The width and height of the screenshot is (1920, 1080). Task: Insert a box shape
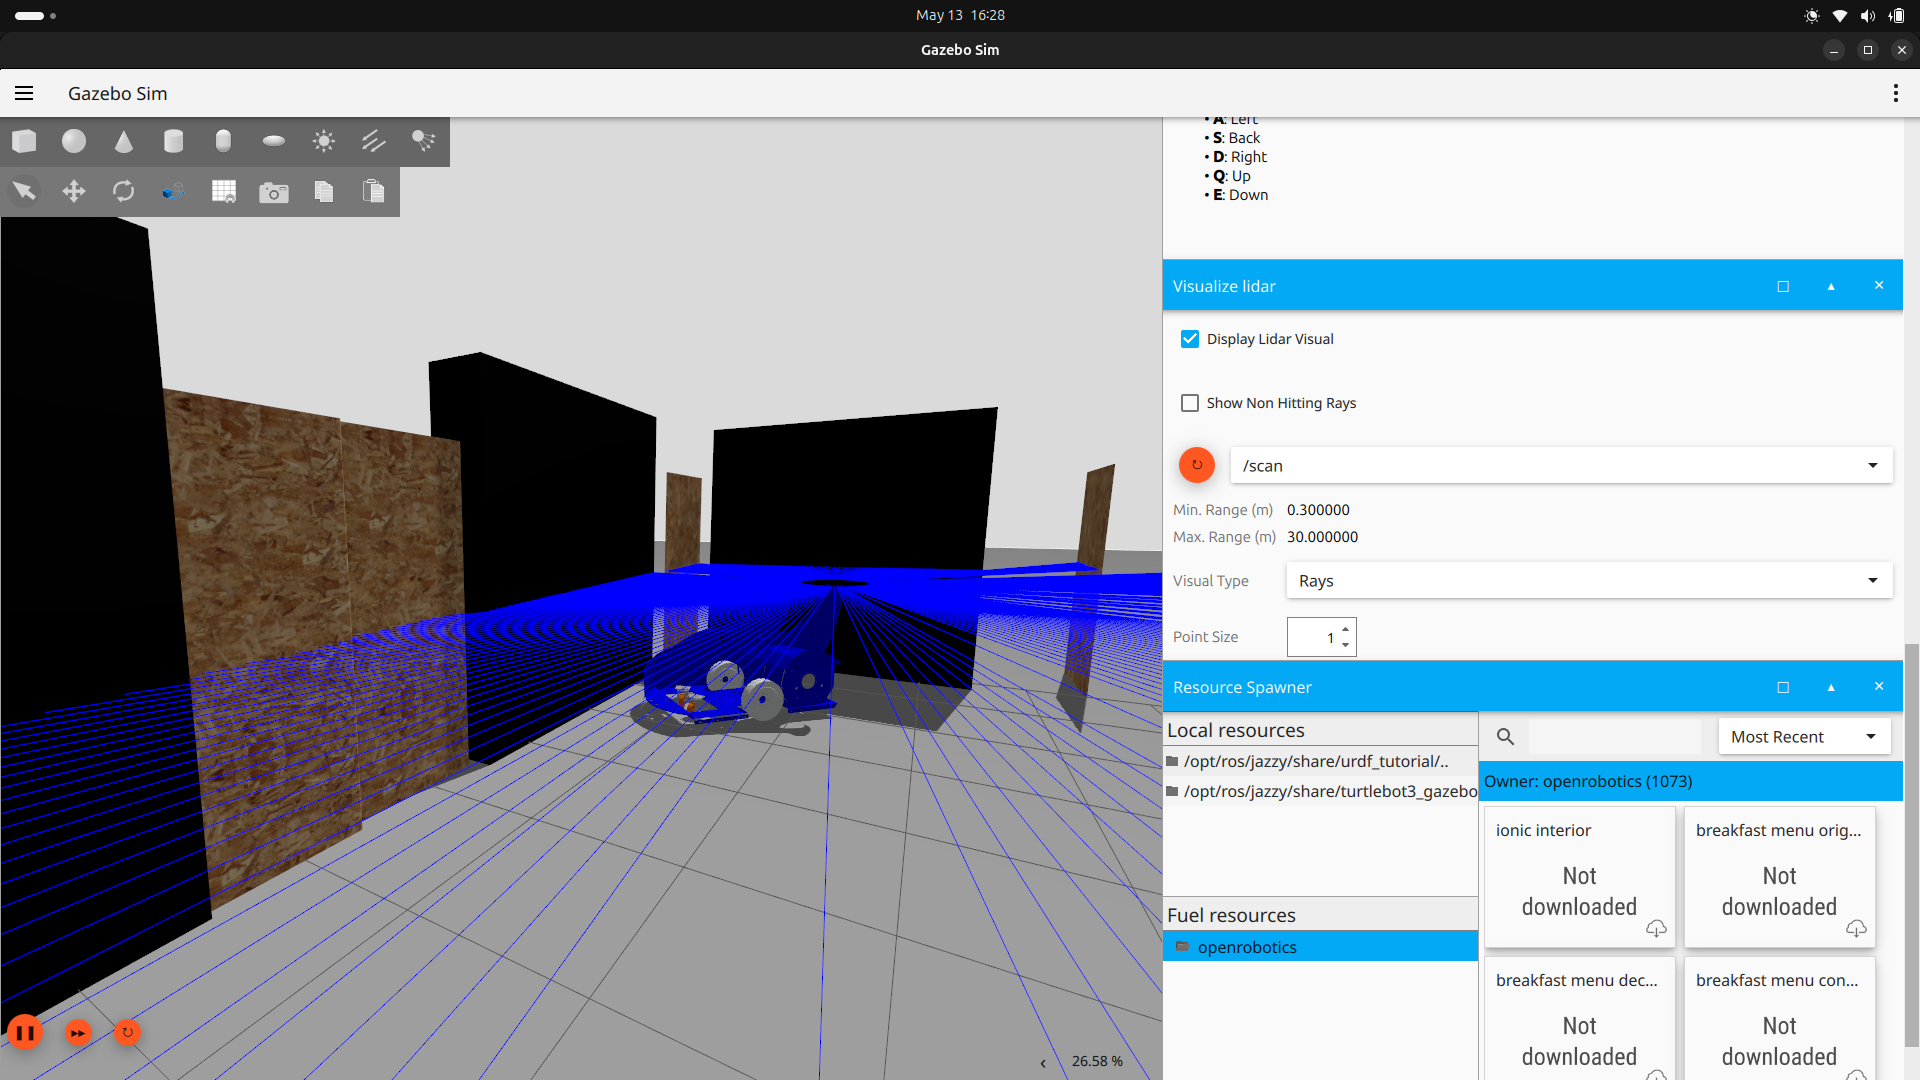click(x=24, y=141)
